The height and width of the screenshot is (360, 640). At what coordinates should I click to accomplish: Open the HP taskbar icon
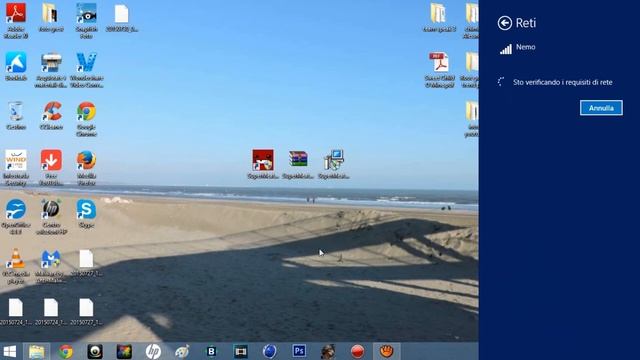(x=153, y=351)
